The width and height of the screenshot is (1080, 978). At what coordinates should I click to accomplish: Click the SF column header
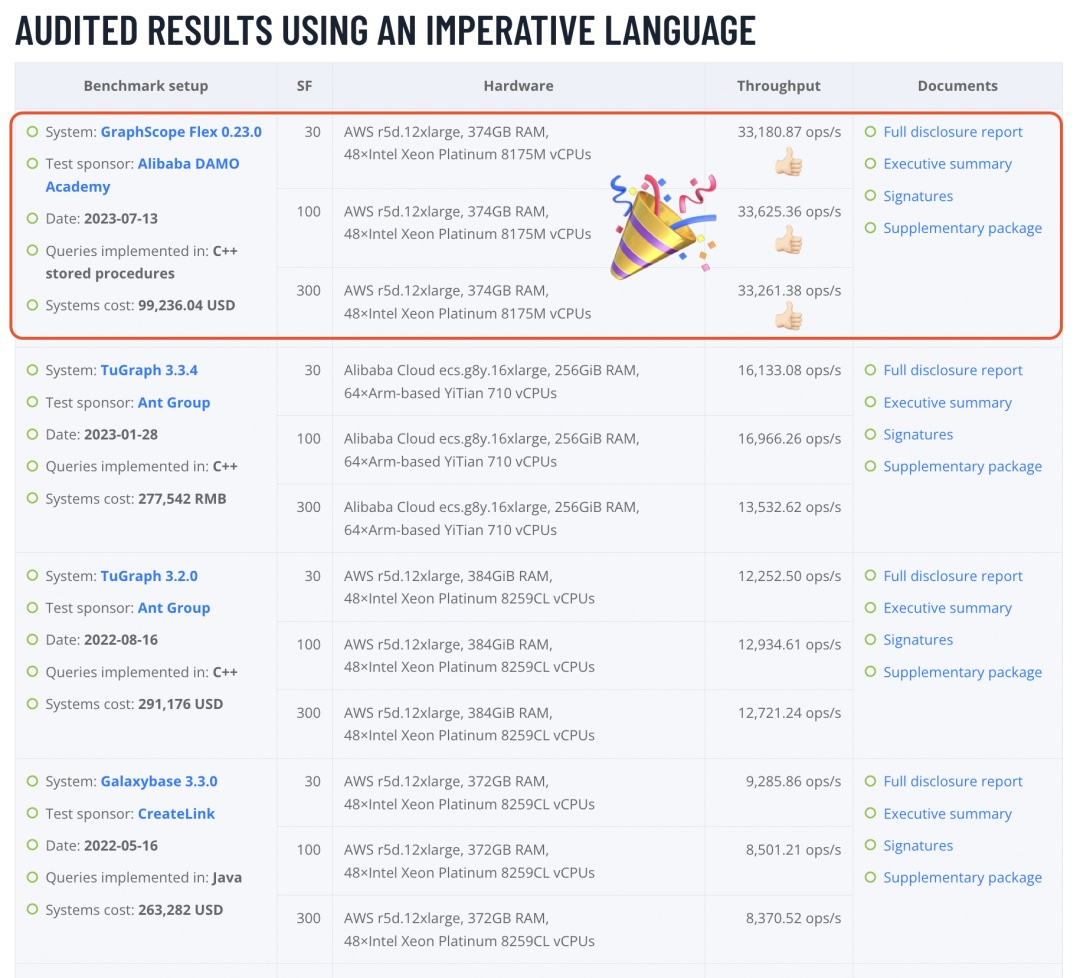[304, 86]
